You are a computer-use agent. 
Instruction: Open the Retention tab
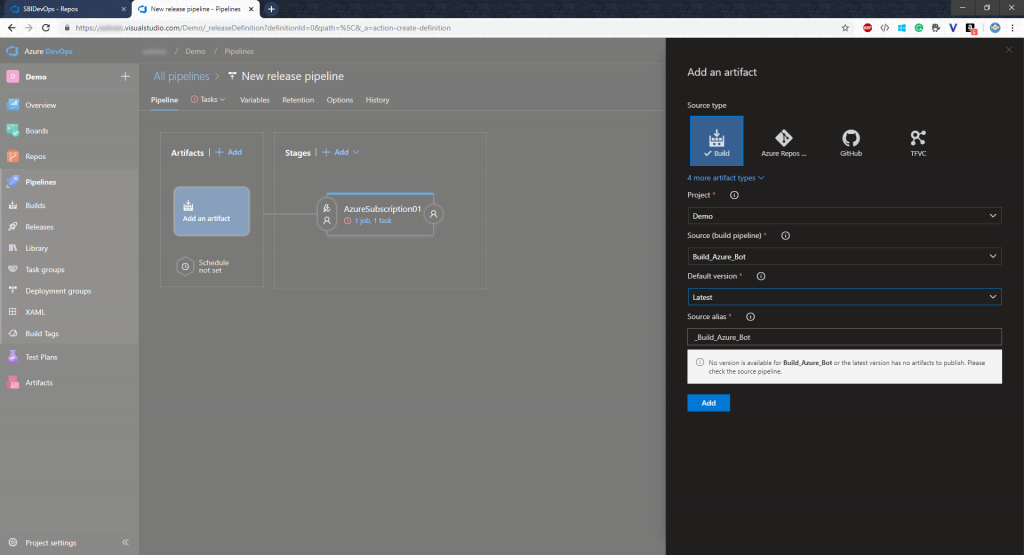pos(298,100)
